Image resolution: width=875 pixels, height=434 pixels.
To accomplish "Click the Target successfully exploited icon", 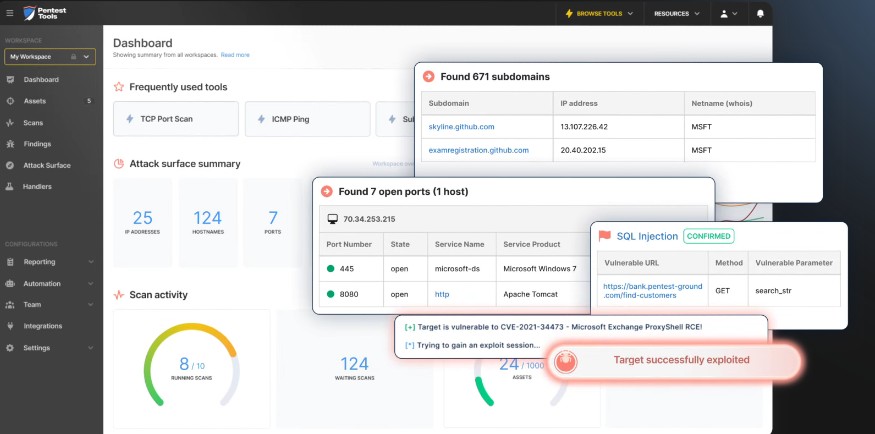I will (x=566, y=362).
